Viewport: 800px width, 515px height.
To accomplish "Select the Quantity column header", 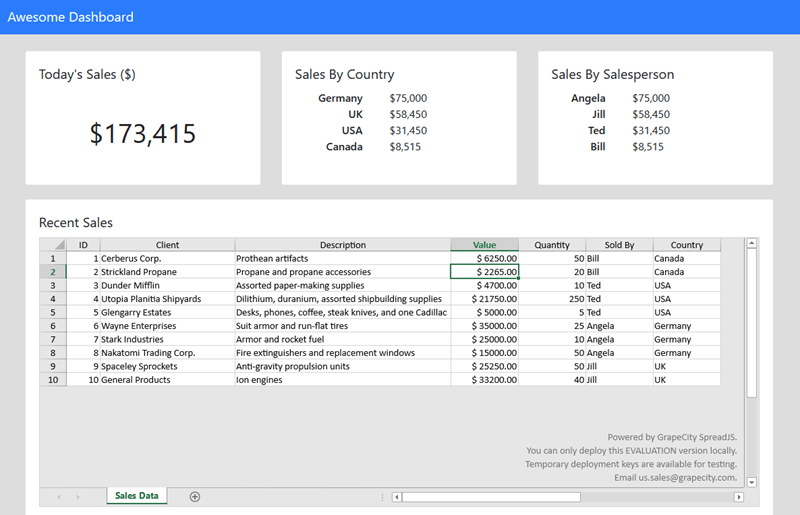I will (552, 244).
